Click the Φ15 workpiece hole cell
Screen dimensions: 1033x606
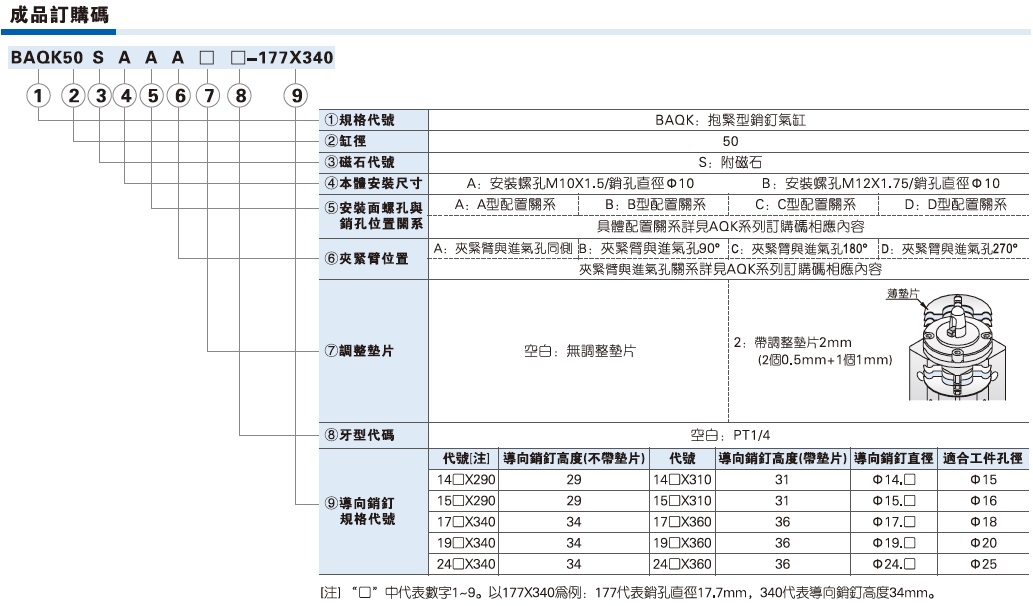(x=983, y=480)
